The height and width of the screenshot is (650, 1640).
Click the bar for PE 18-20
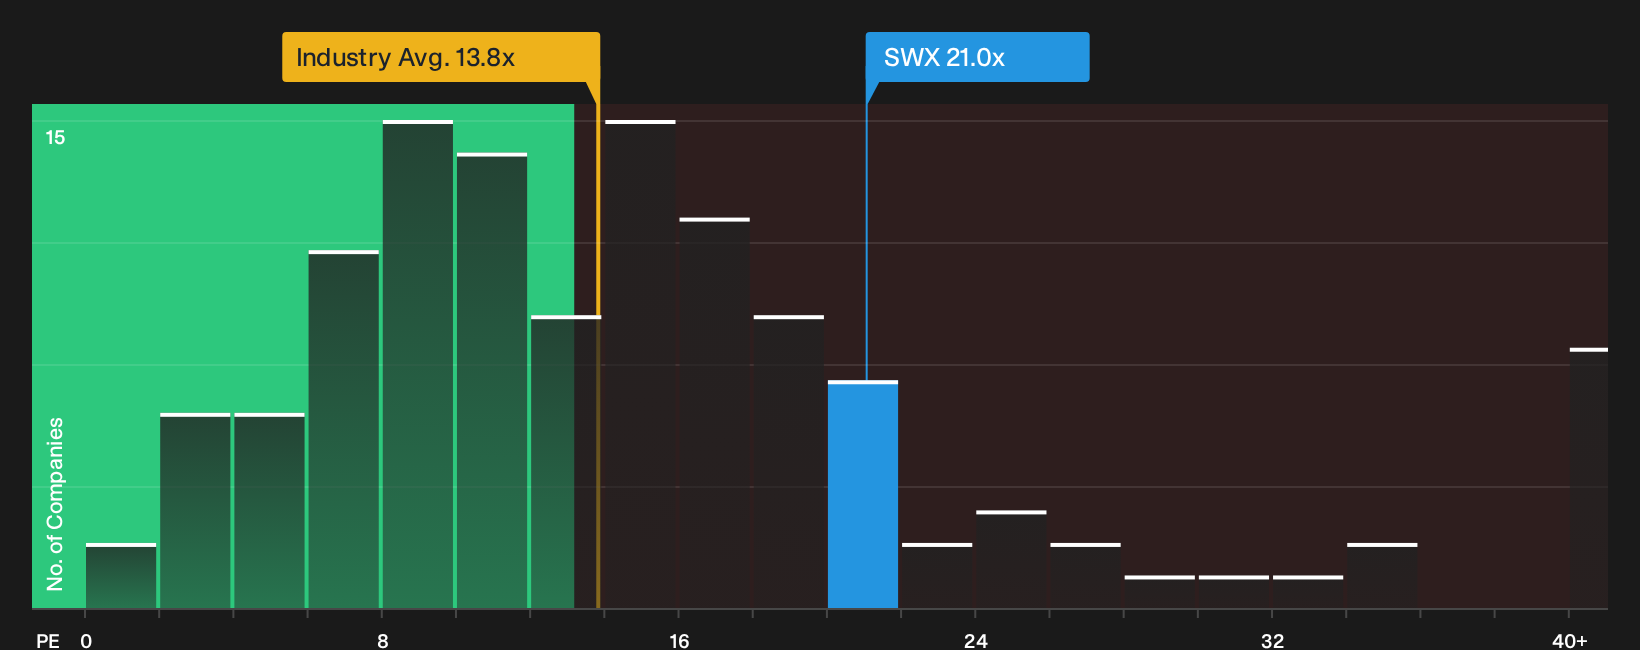tap(789, 462)
